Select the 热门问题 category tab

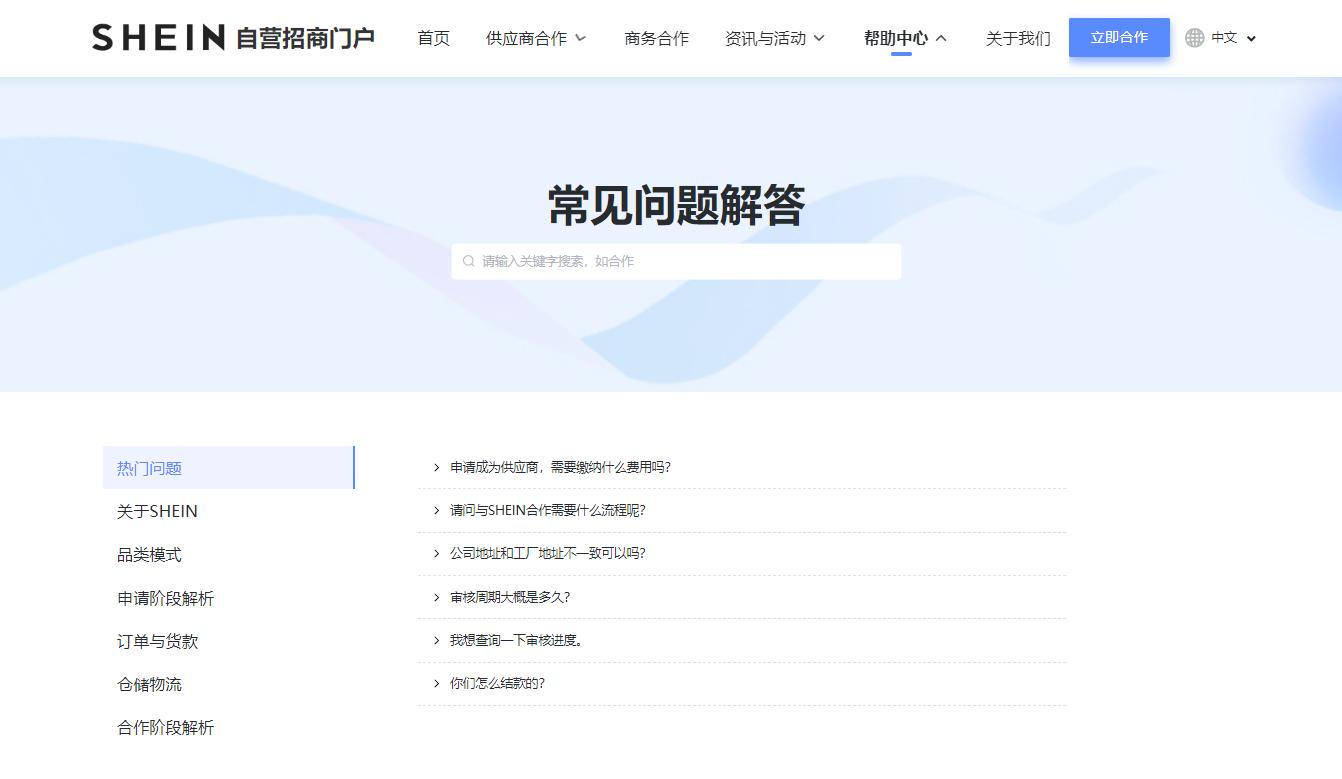pyautogui.click(x=229, y=468)
